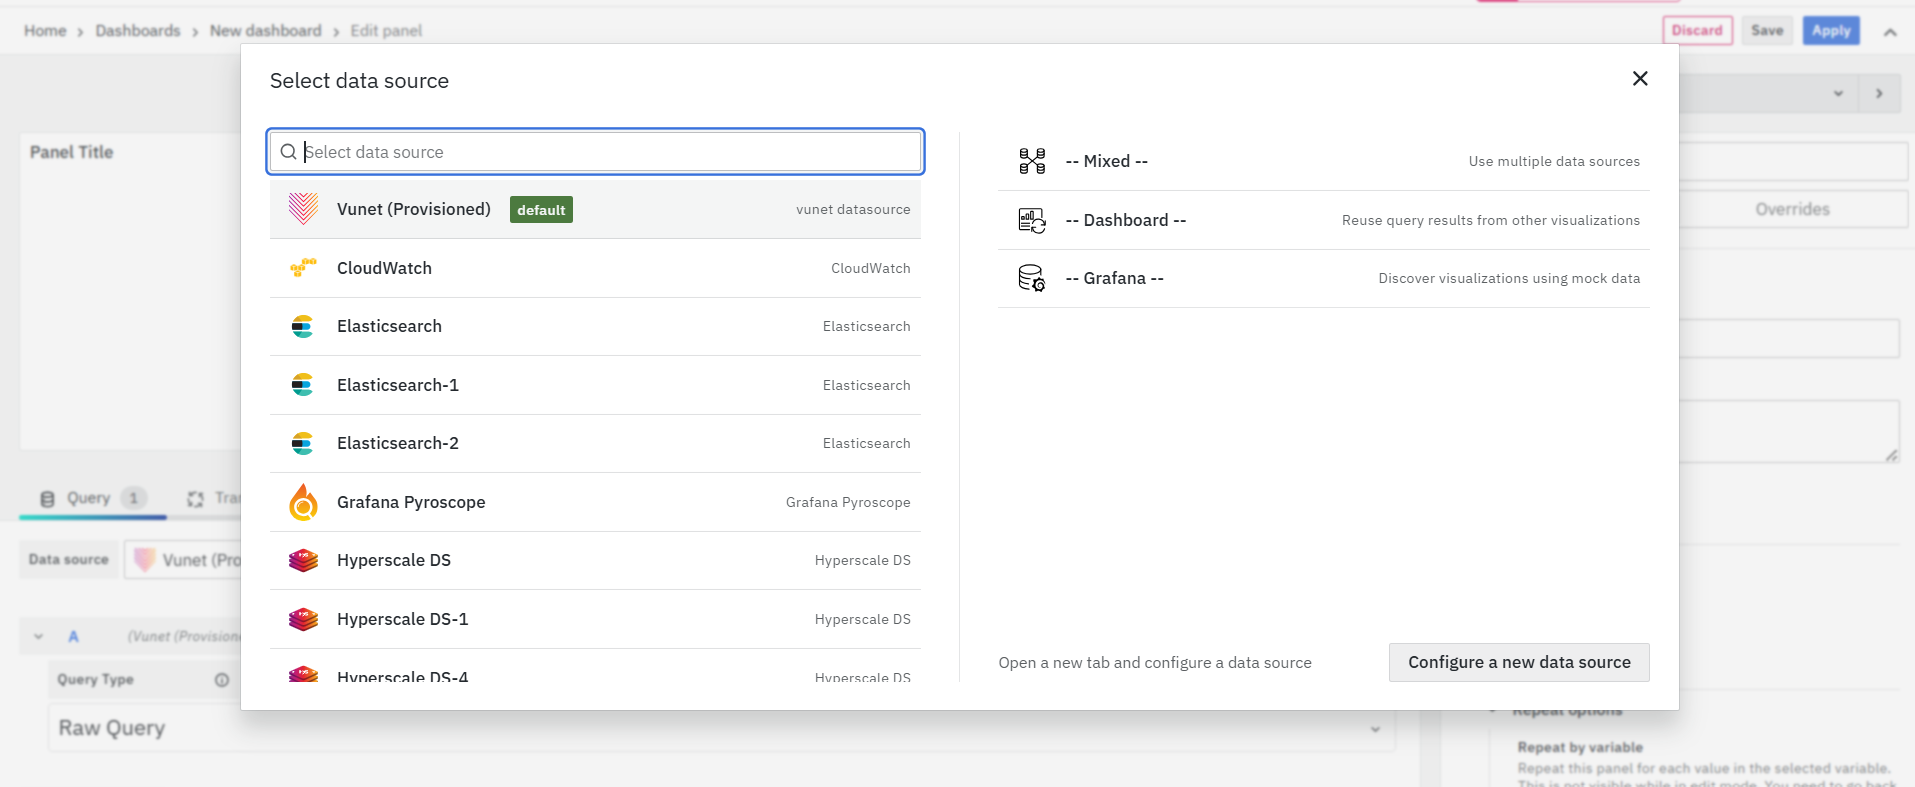Click the Grafana Pyroscope flame icon
Viewport: 1915px width, 787px height.
click(x=303, y=502)
